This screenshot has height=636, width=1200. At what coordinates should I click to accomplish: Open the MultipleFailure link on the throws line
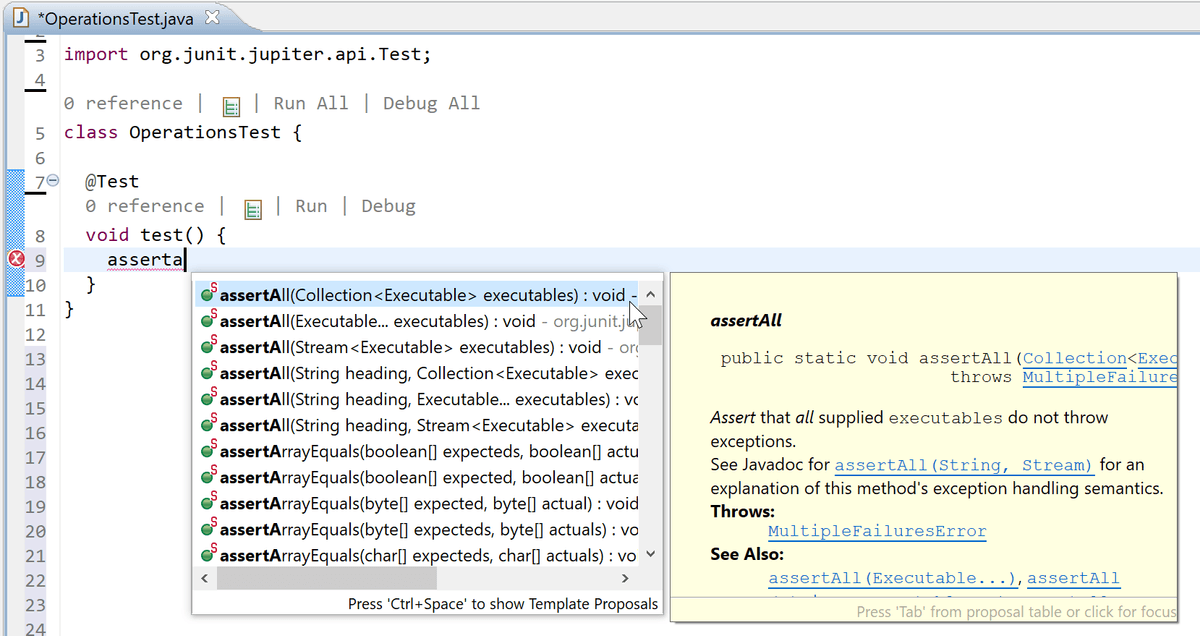pyautogui.click(x=1100, y=377)
